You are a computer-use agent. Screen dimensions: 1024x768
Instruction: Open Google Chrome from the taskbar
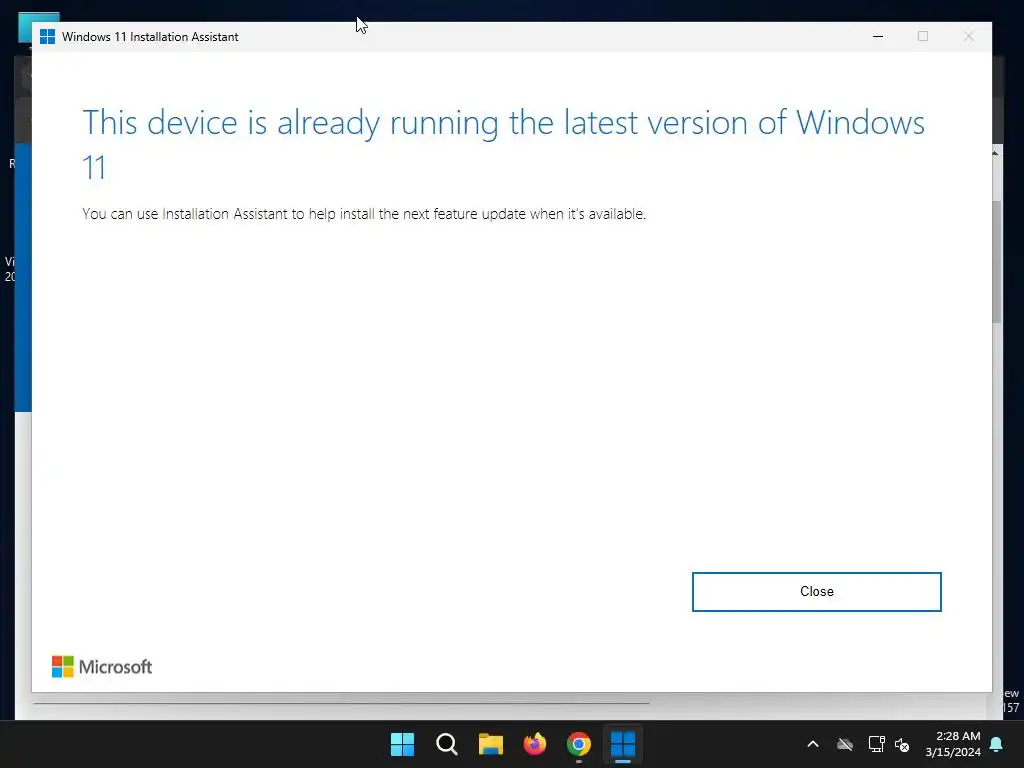coord(579,744)
